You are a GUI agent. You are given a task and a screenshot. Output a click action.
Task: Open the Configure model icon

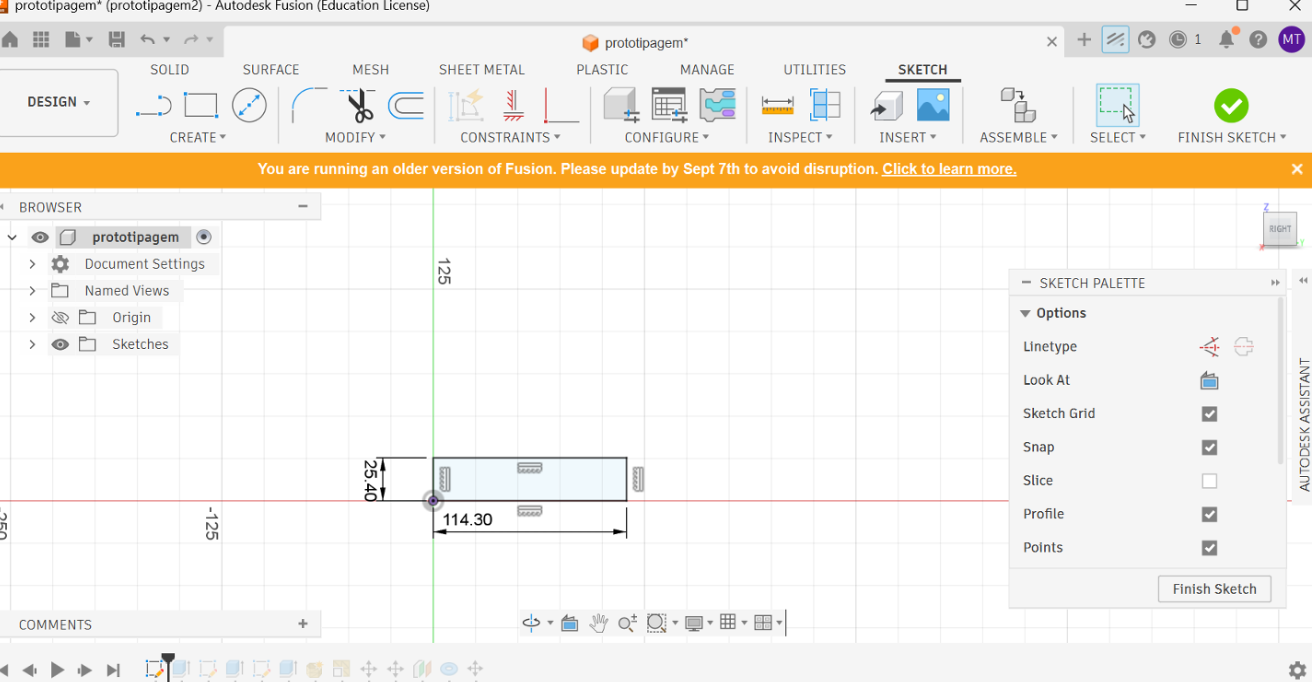coord(621,105)
